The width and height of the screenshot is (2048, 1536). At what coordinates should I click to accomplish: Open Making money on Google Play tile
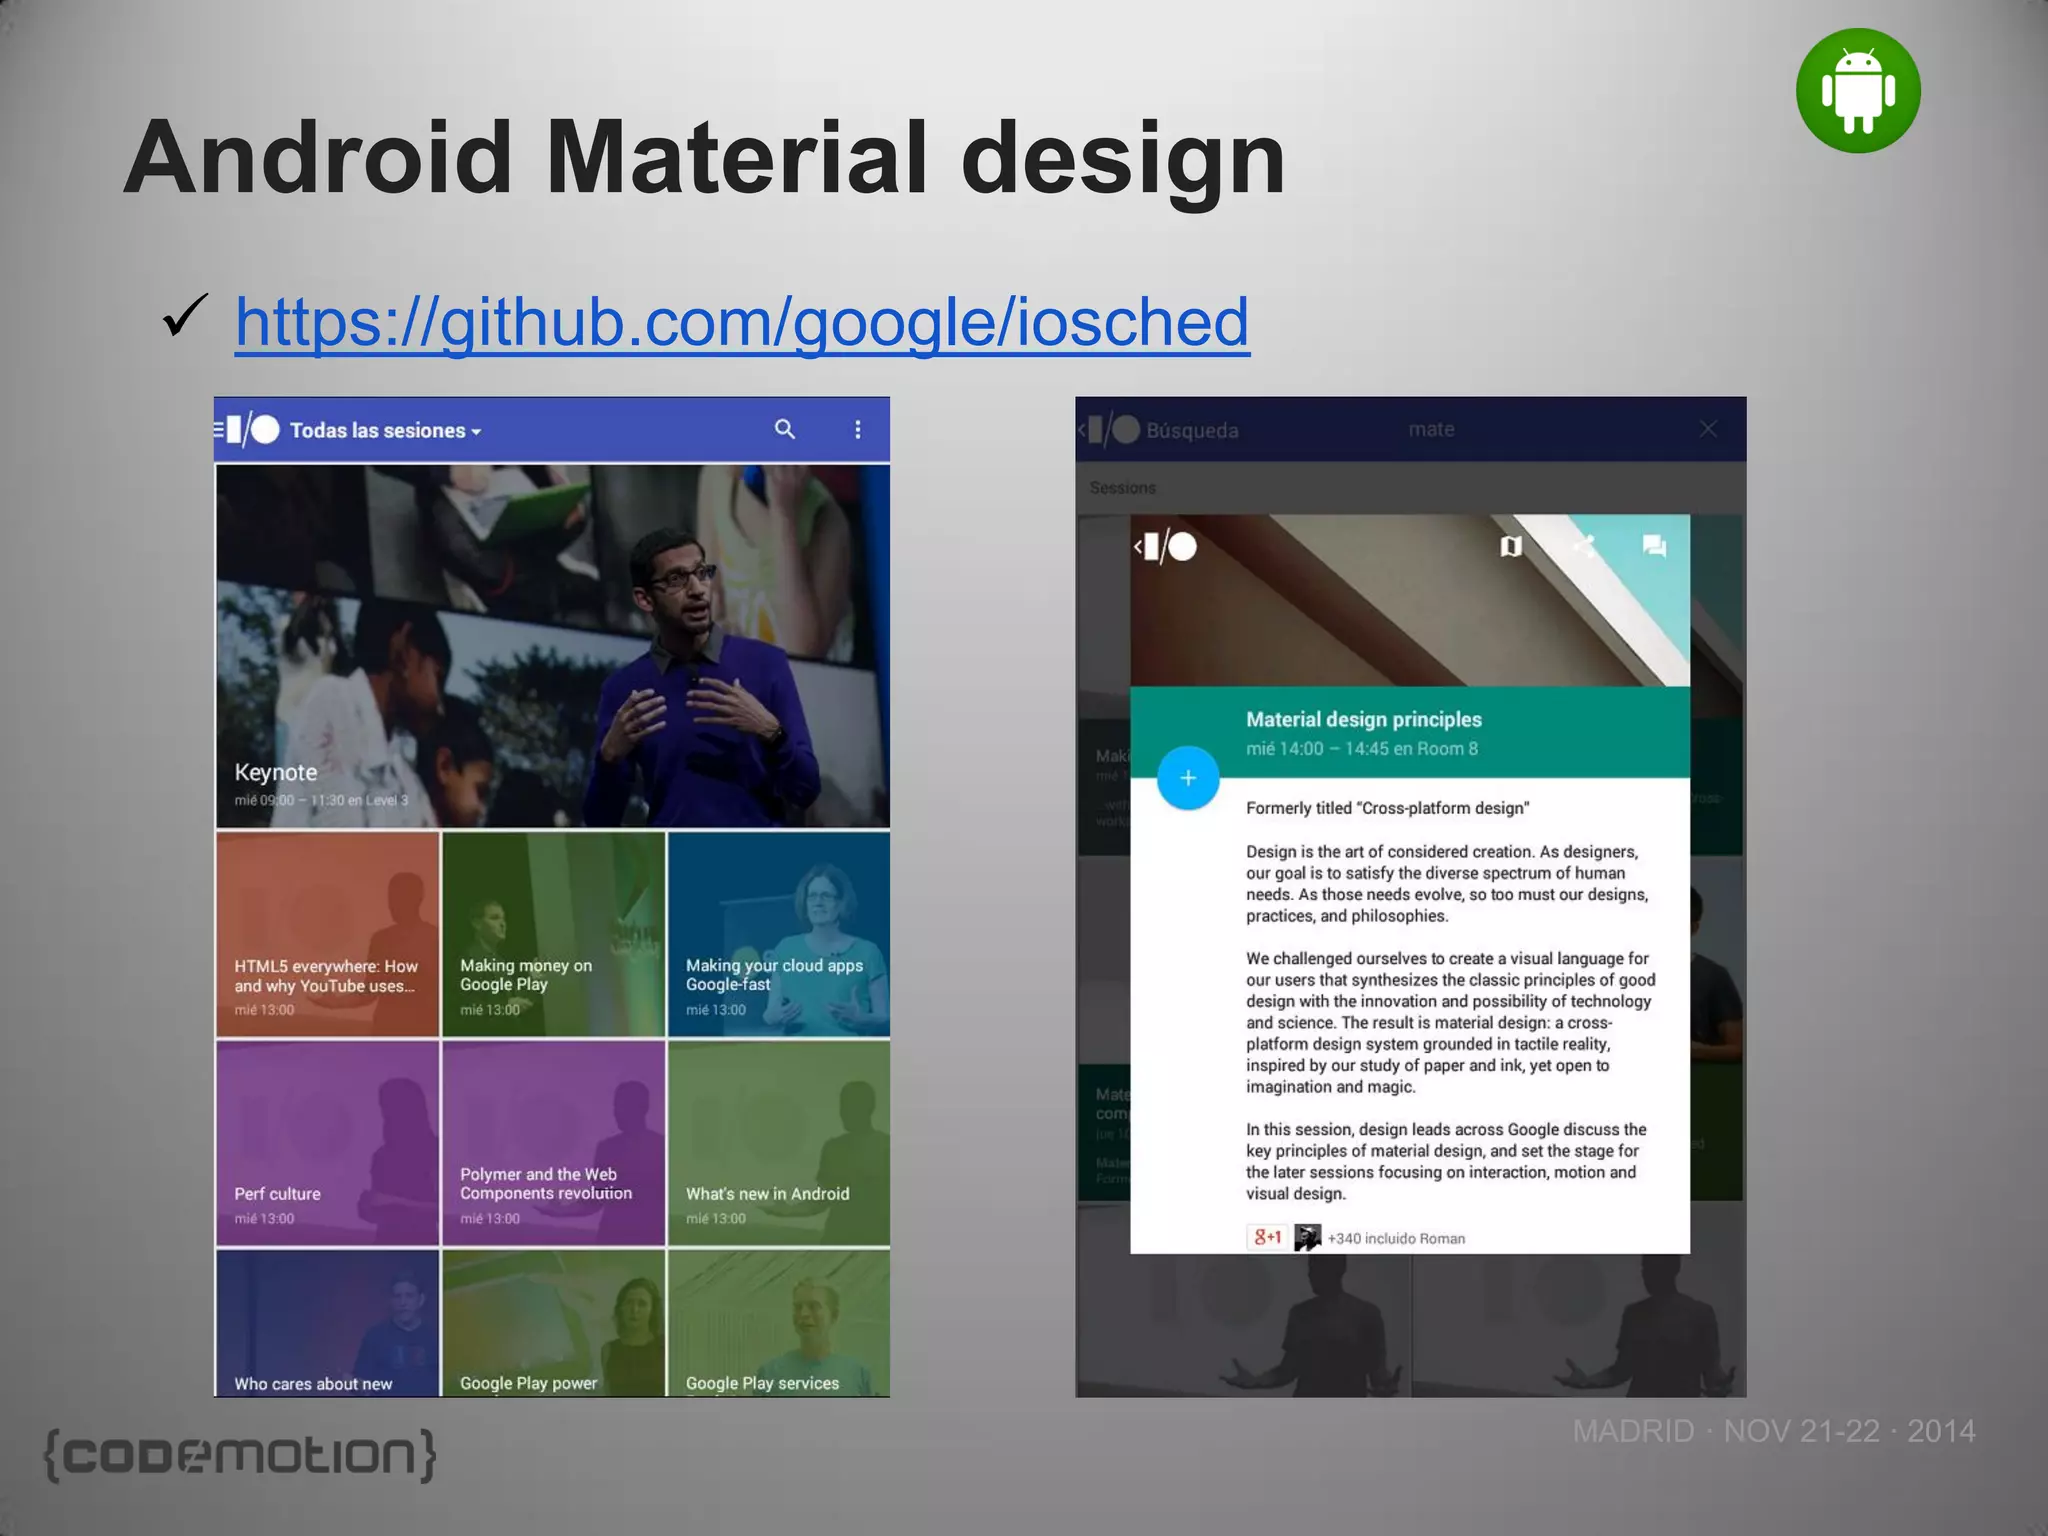click(553, 934)
